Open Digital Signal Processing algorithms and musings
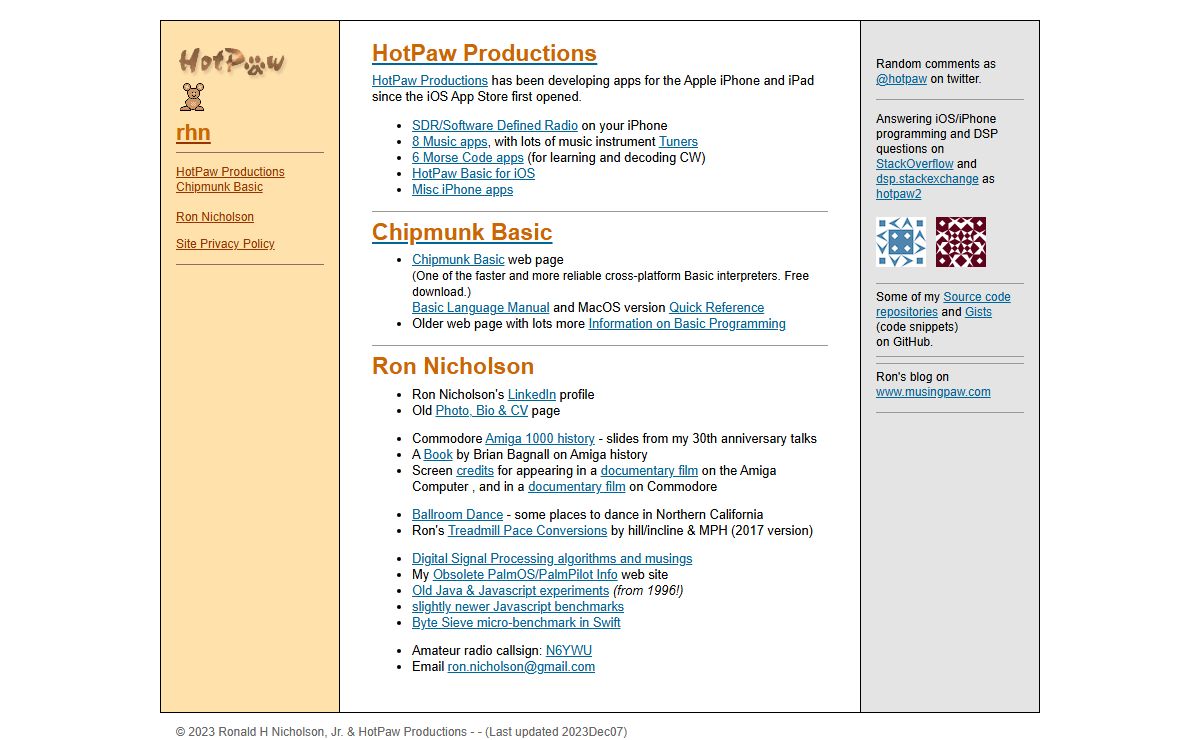Viewport: 1200px width, 740px height. pos(552,559)
